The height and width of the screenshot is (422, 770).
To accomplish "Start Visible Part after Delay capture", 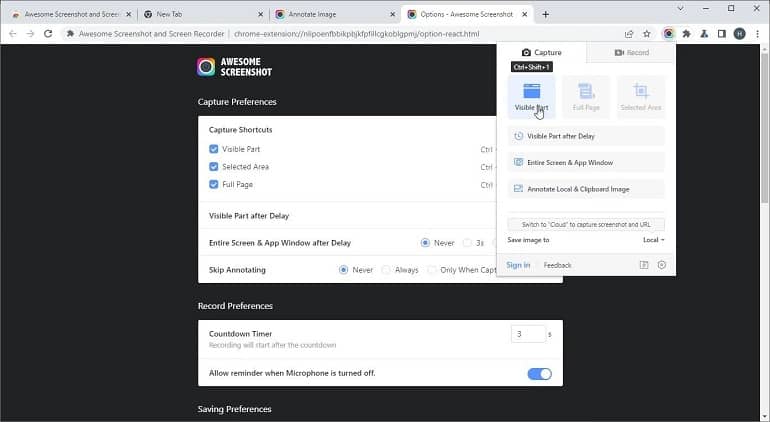I will (586, 136).
